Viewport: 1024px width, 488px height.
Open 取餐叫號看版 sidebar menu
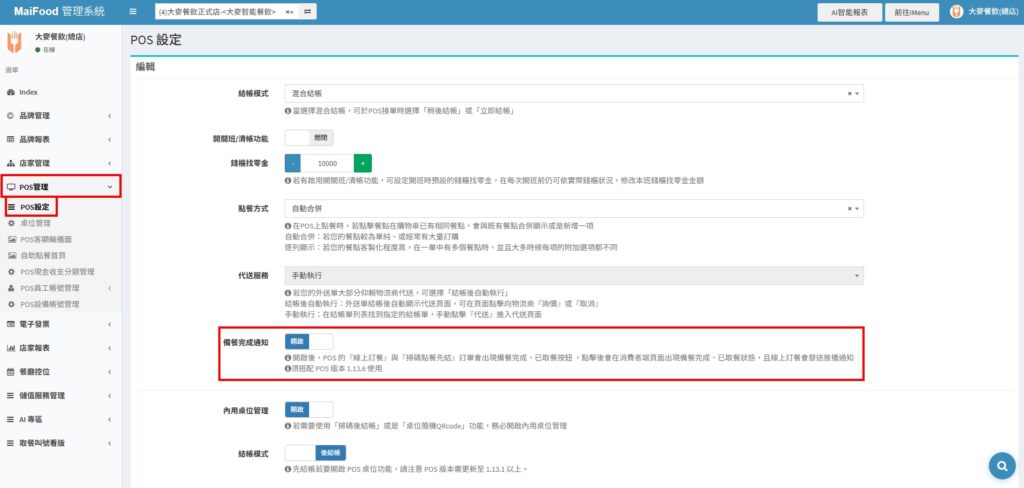pyautogui.click(x=60, y=443)
